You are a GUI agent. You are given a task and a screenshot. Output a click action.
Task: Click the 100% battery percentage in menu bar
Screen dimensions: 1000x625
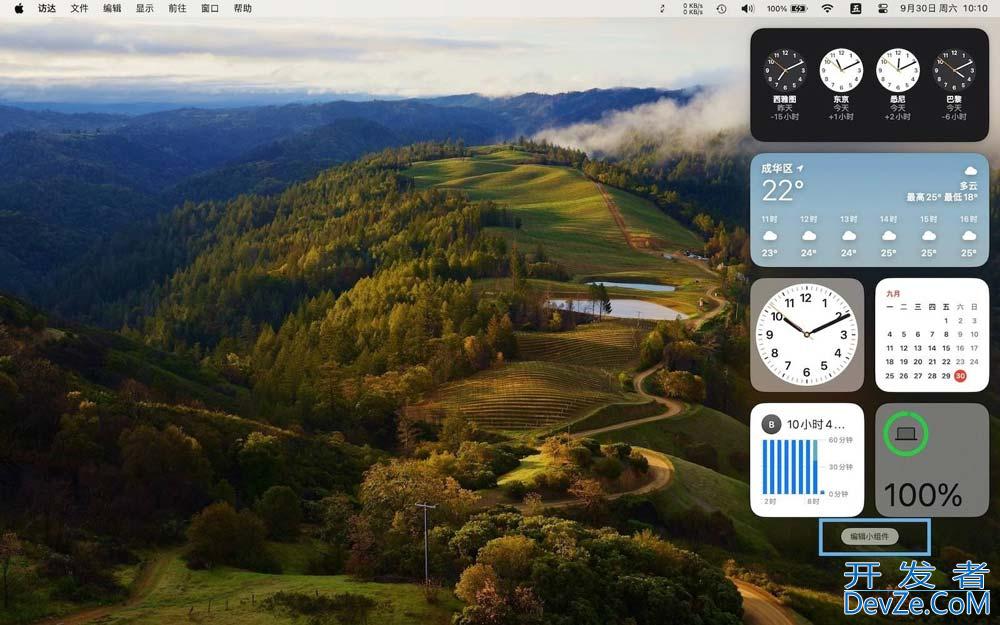coord(777,8)
